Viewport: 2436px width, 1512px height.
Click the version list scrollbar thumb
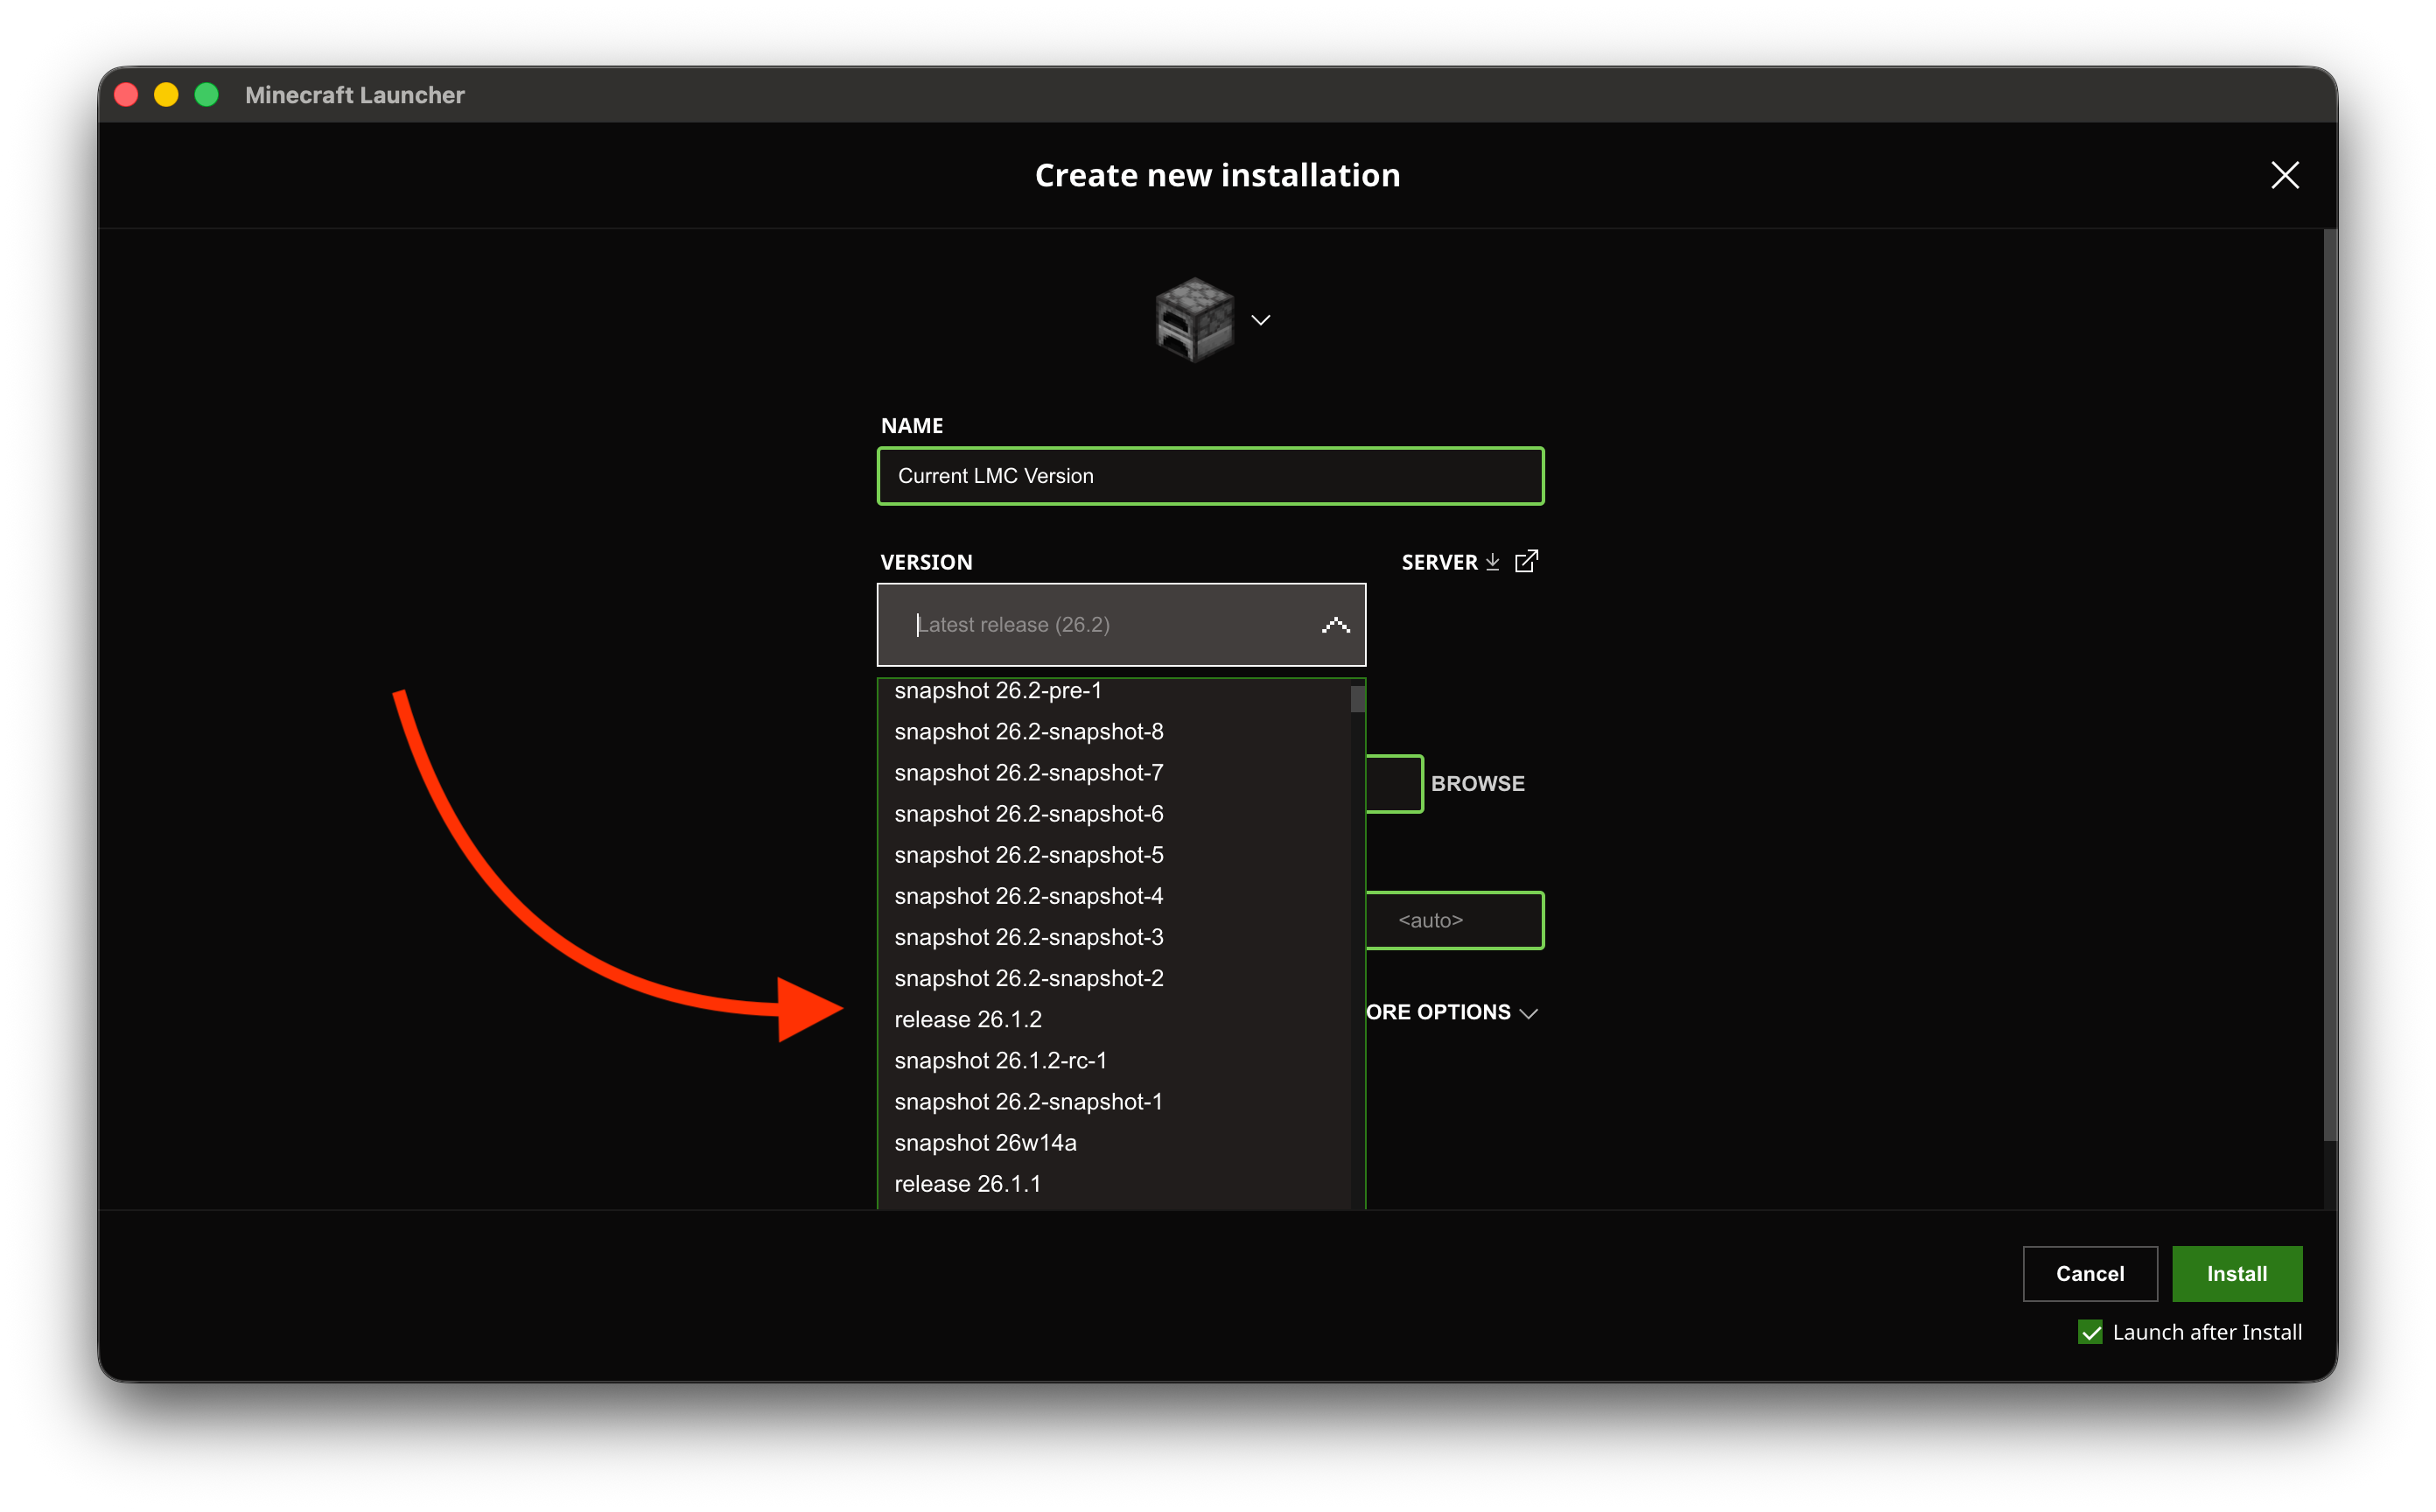[x=1357, y=698]
